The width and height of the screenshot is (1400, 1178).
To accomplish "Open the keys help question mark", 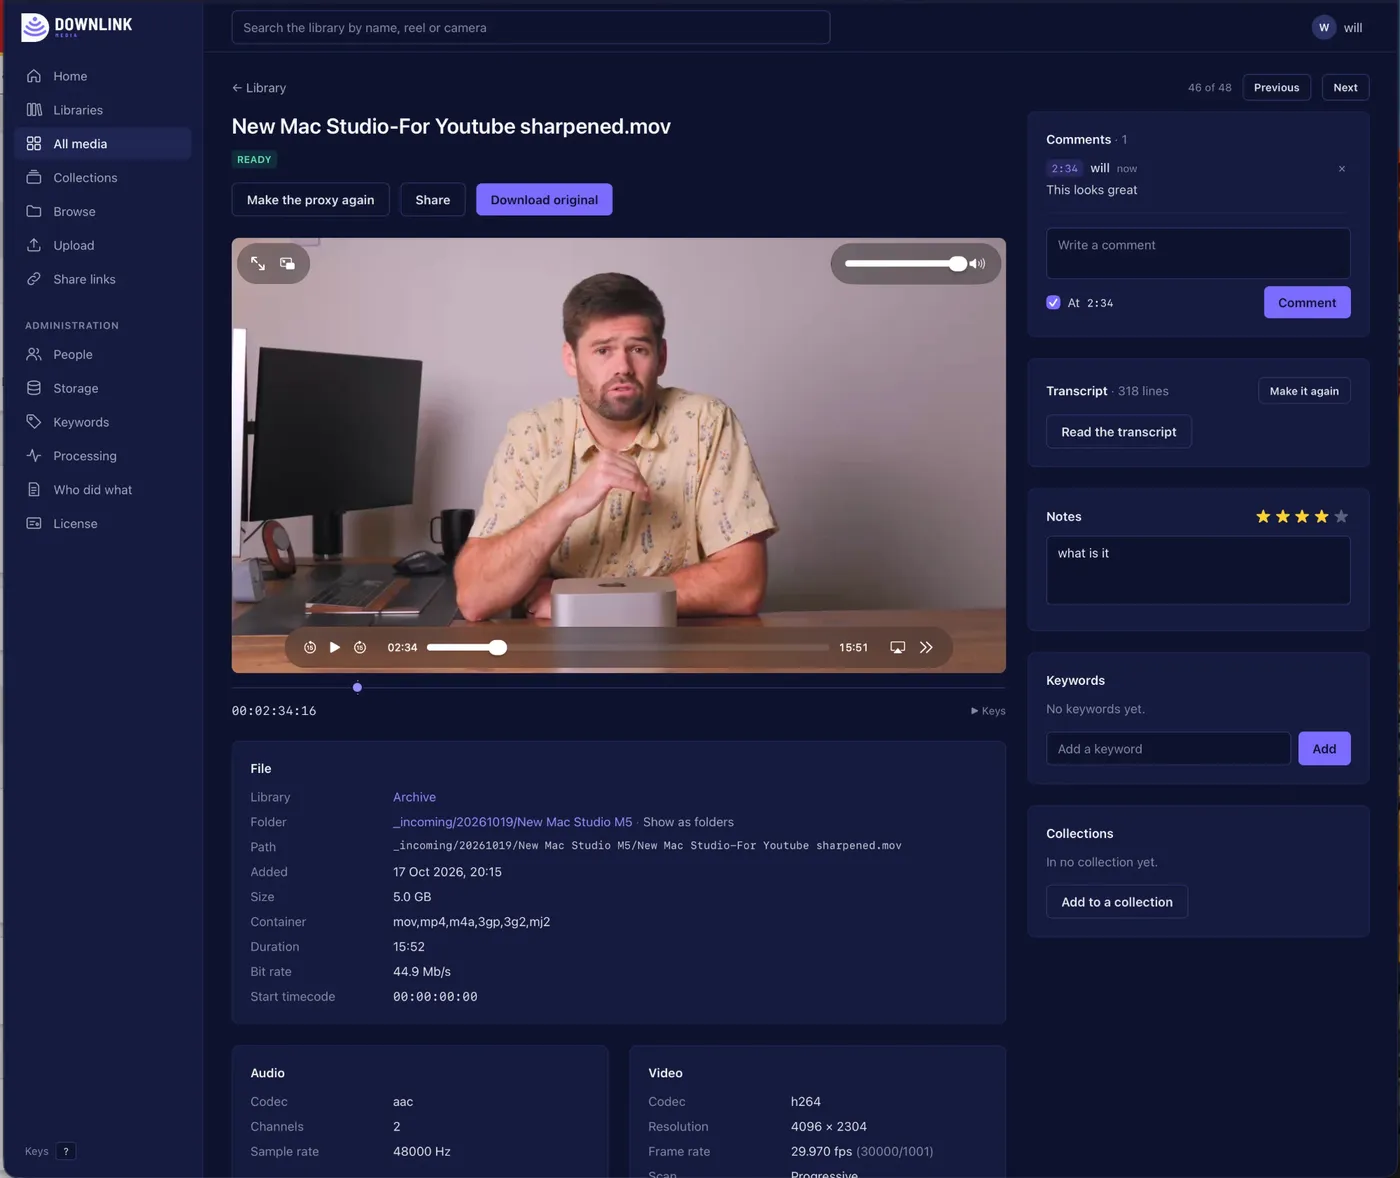I will (x=66, y=1151).
